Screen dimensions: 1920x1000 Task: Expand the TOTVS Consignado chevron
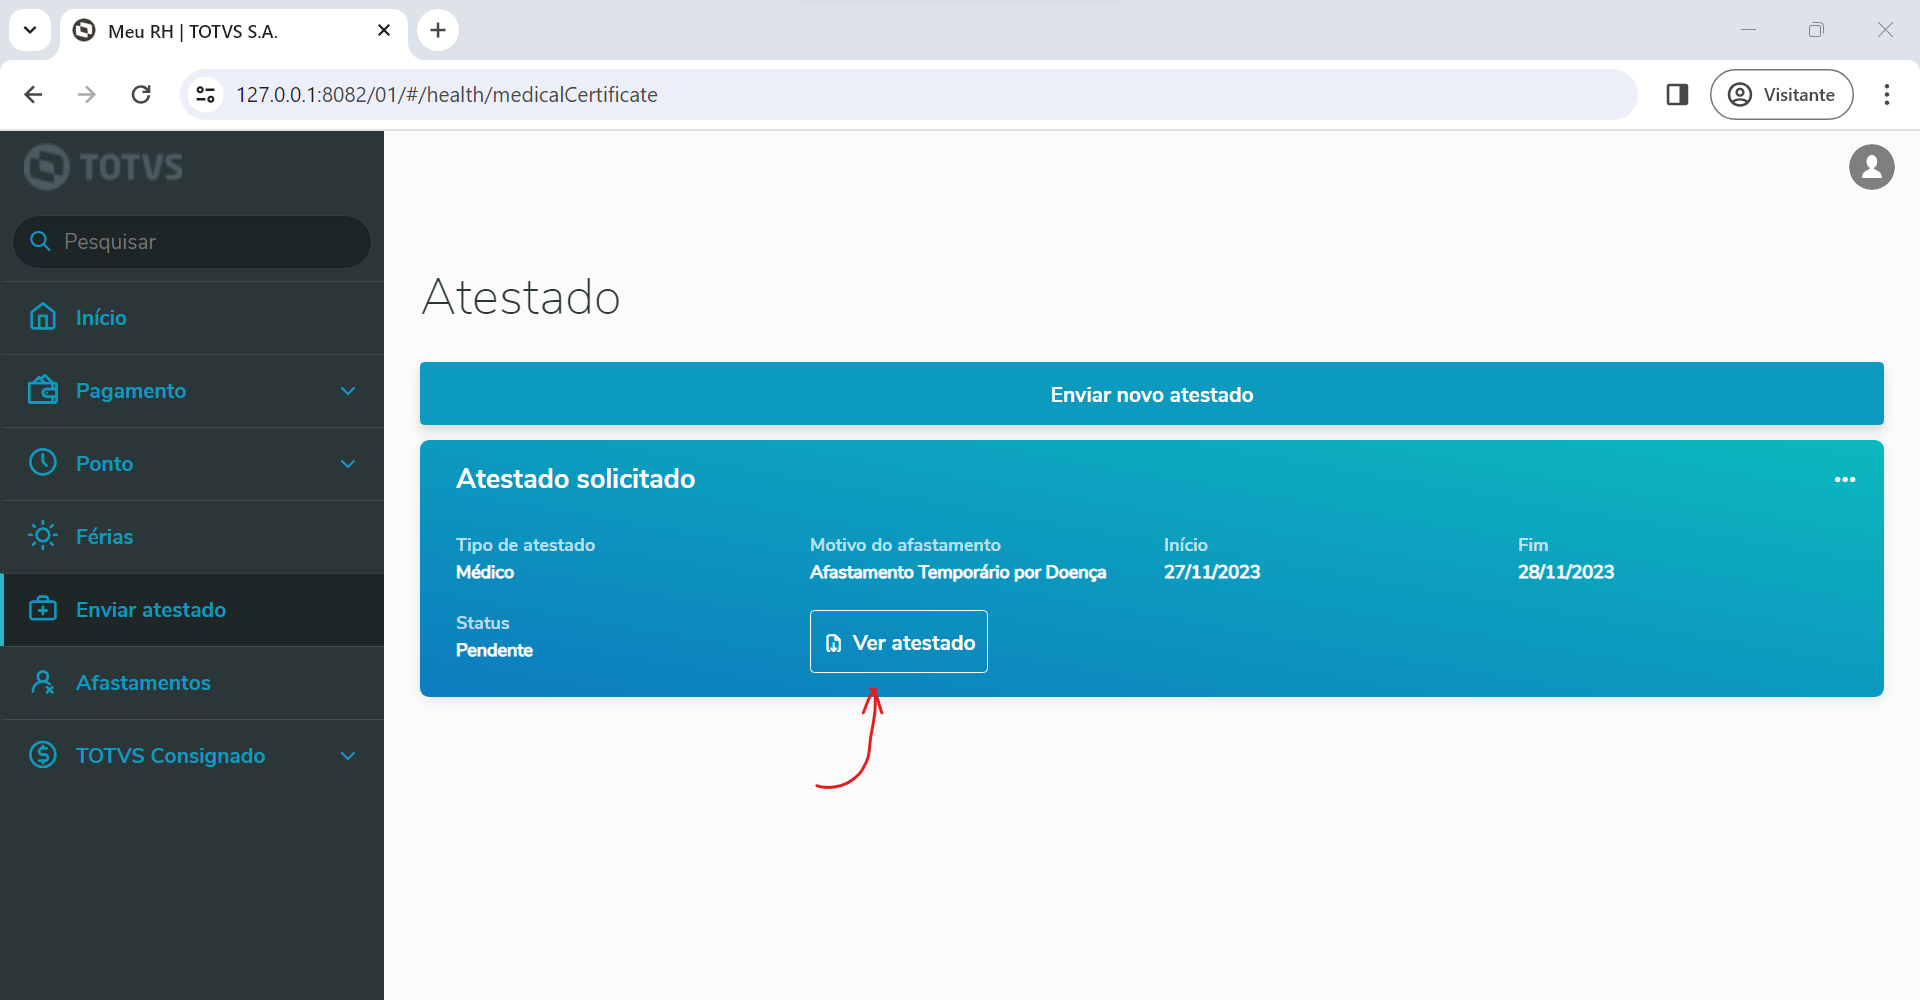[x=348, y=756]
